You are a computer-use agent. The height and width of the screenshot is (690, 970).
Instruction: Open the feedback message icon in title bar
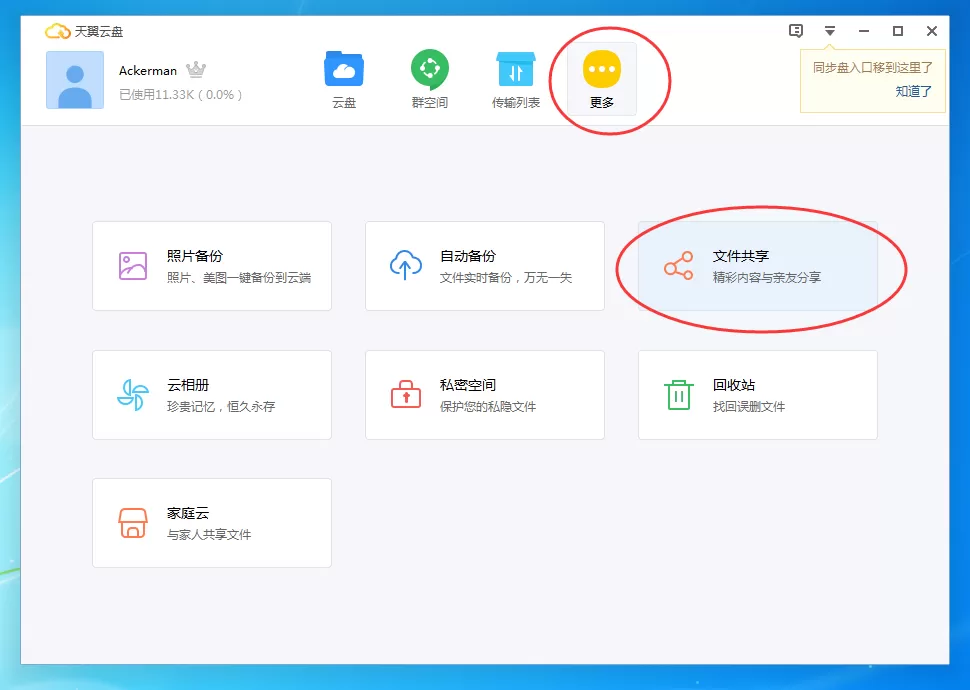click(796, 31)
